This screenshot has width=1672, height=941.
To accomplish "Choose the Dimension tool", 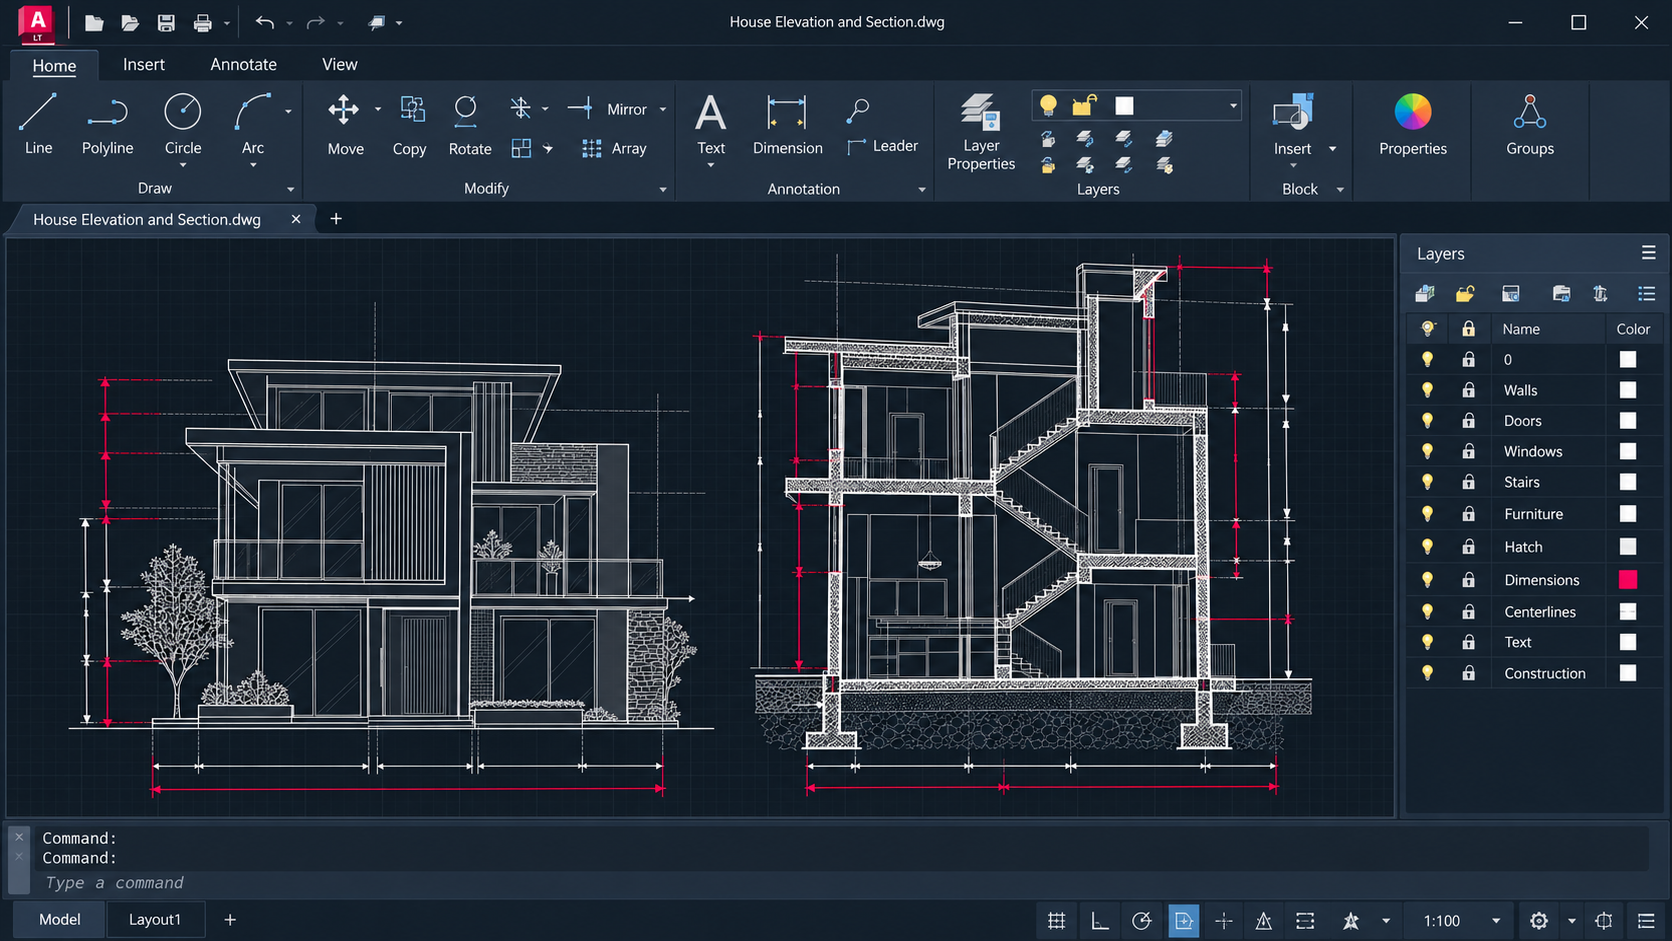I will tap(787, 124).
